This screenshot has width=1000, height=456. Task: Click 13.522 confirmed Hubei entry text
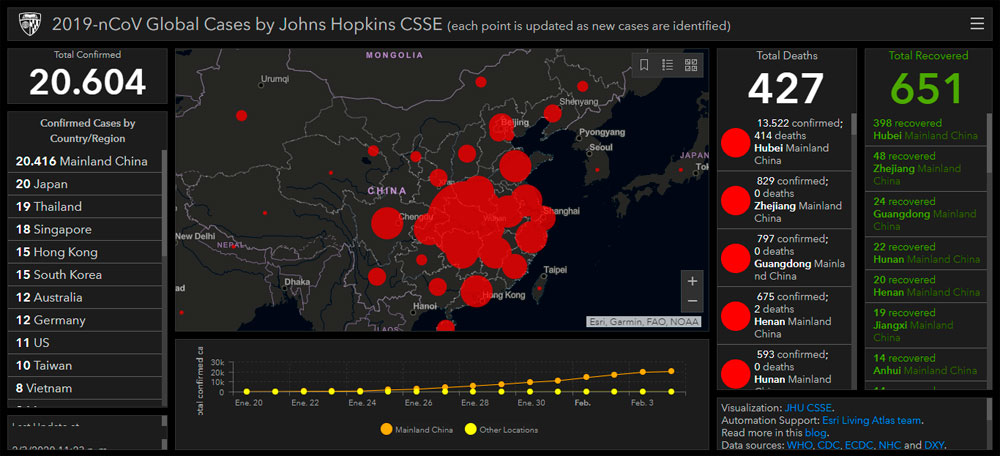click(x=800, y=142)
